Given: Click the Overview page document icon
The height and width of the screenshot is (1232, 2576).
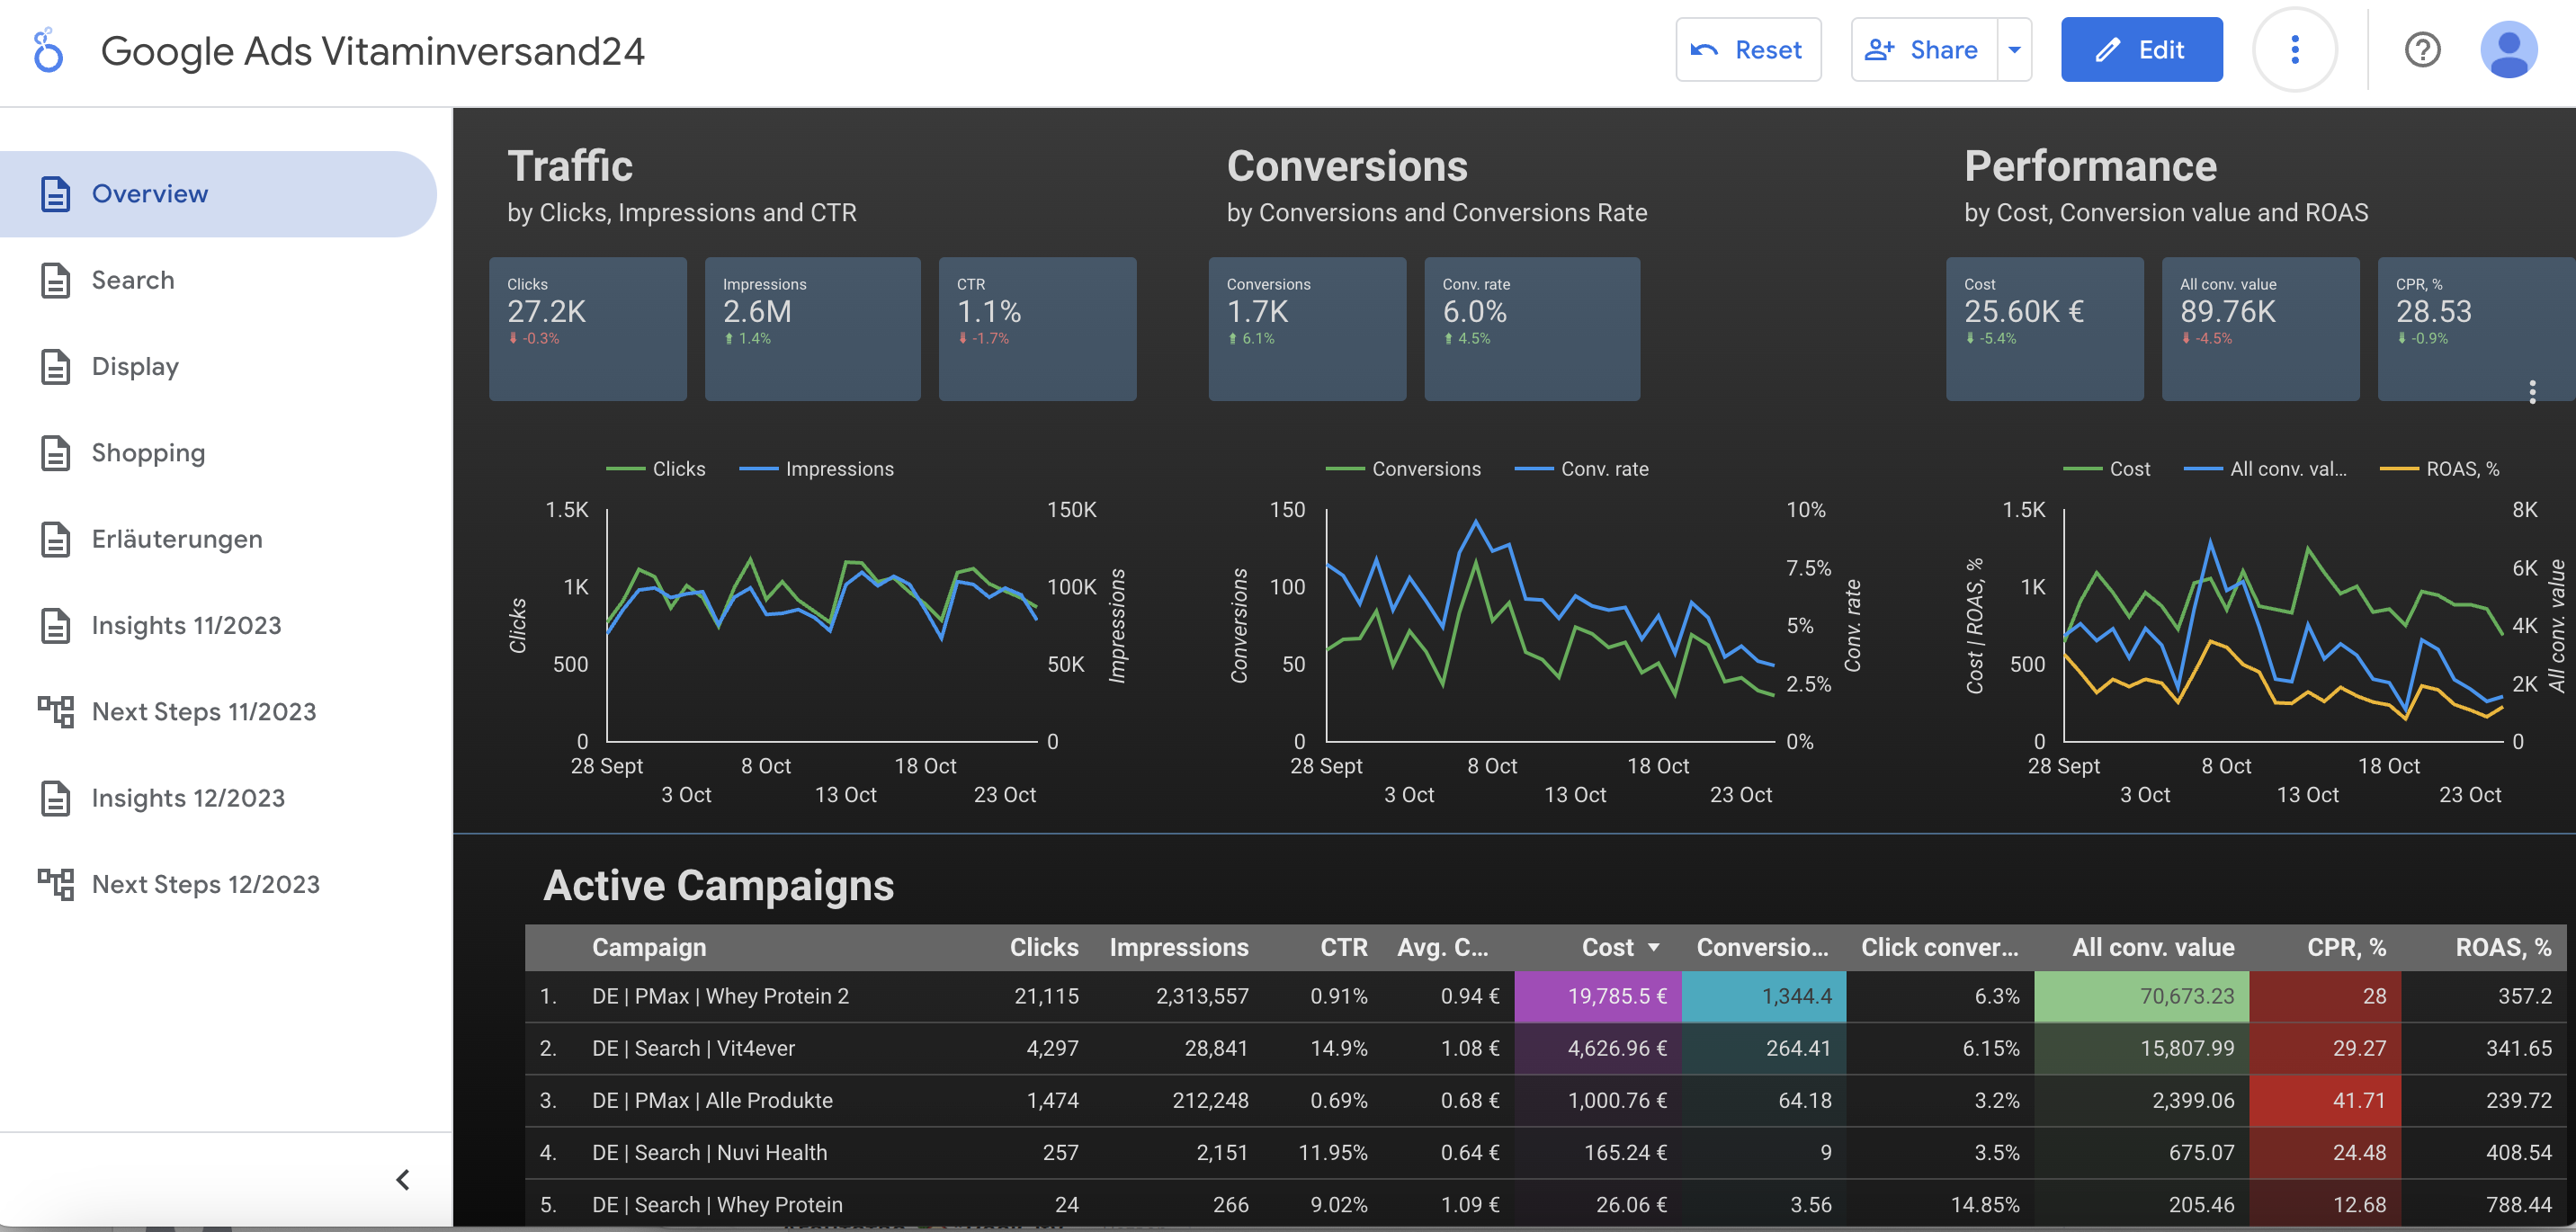Looking at the screenshot, I should pos(56,194).
